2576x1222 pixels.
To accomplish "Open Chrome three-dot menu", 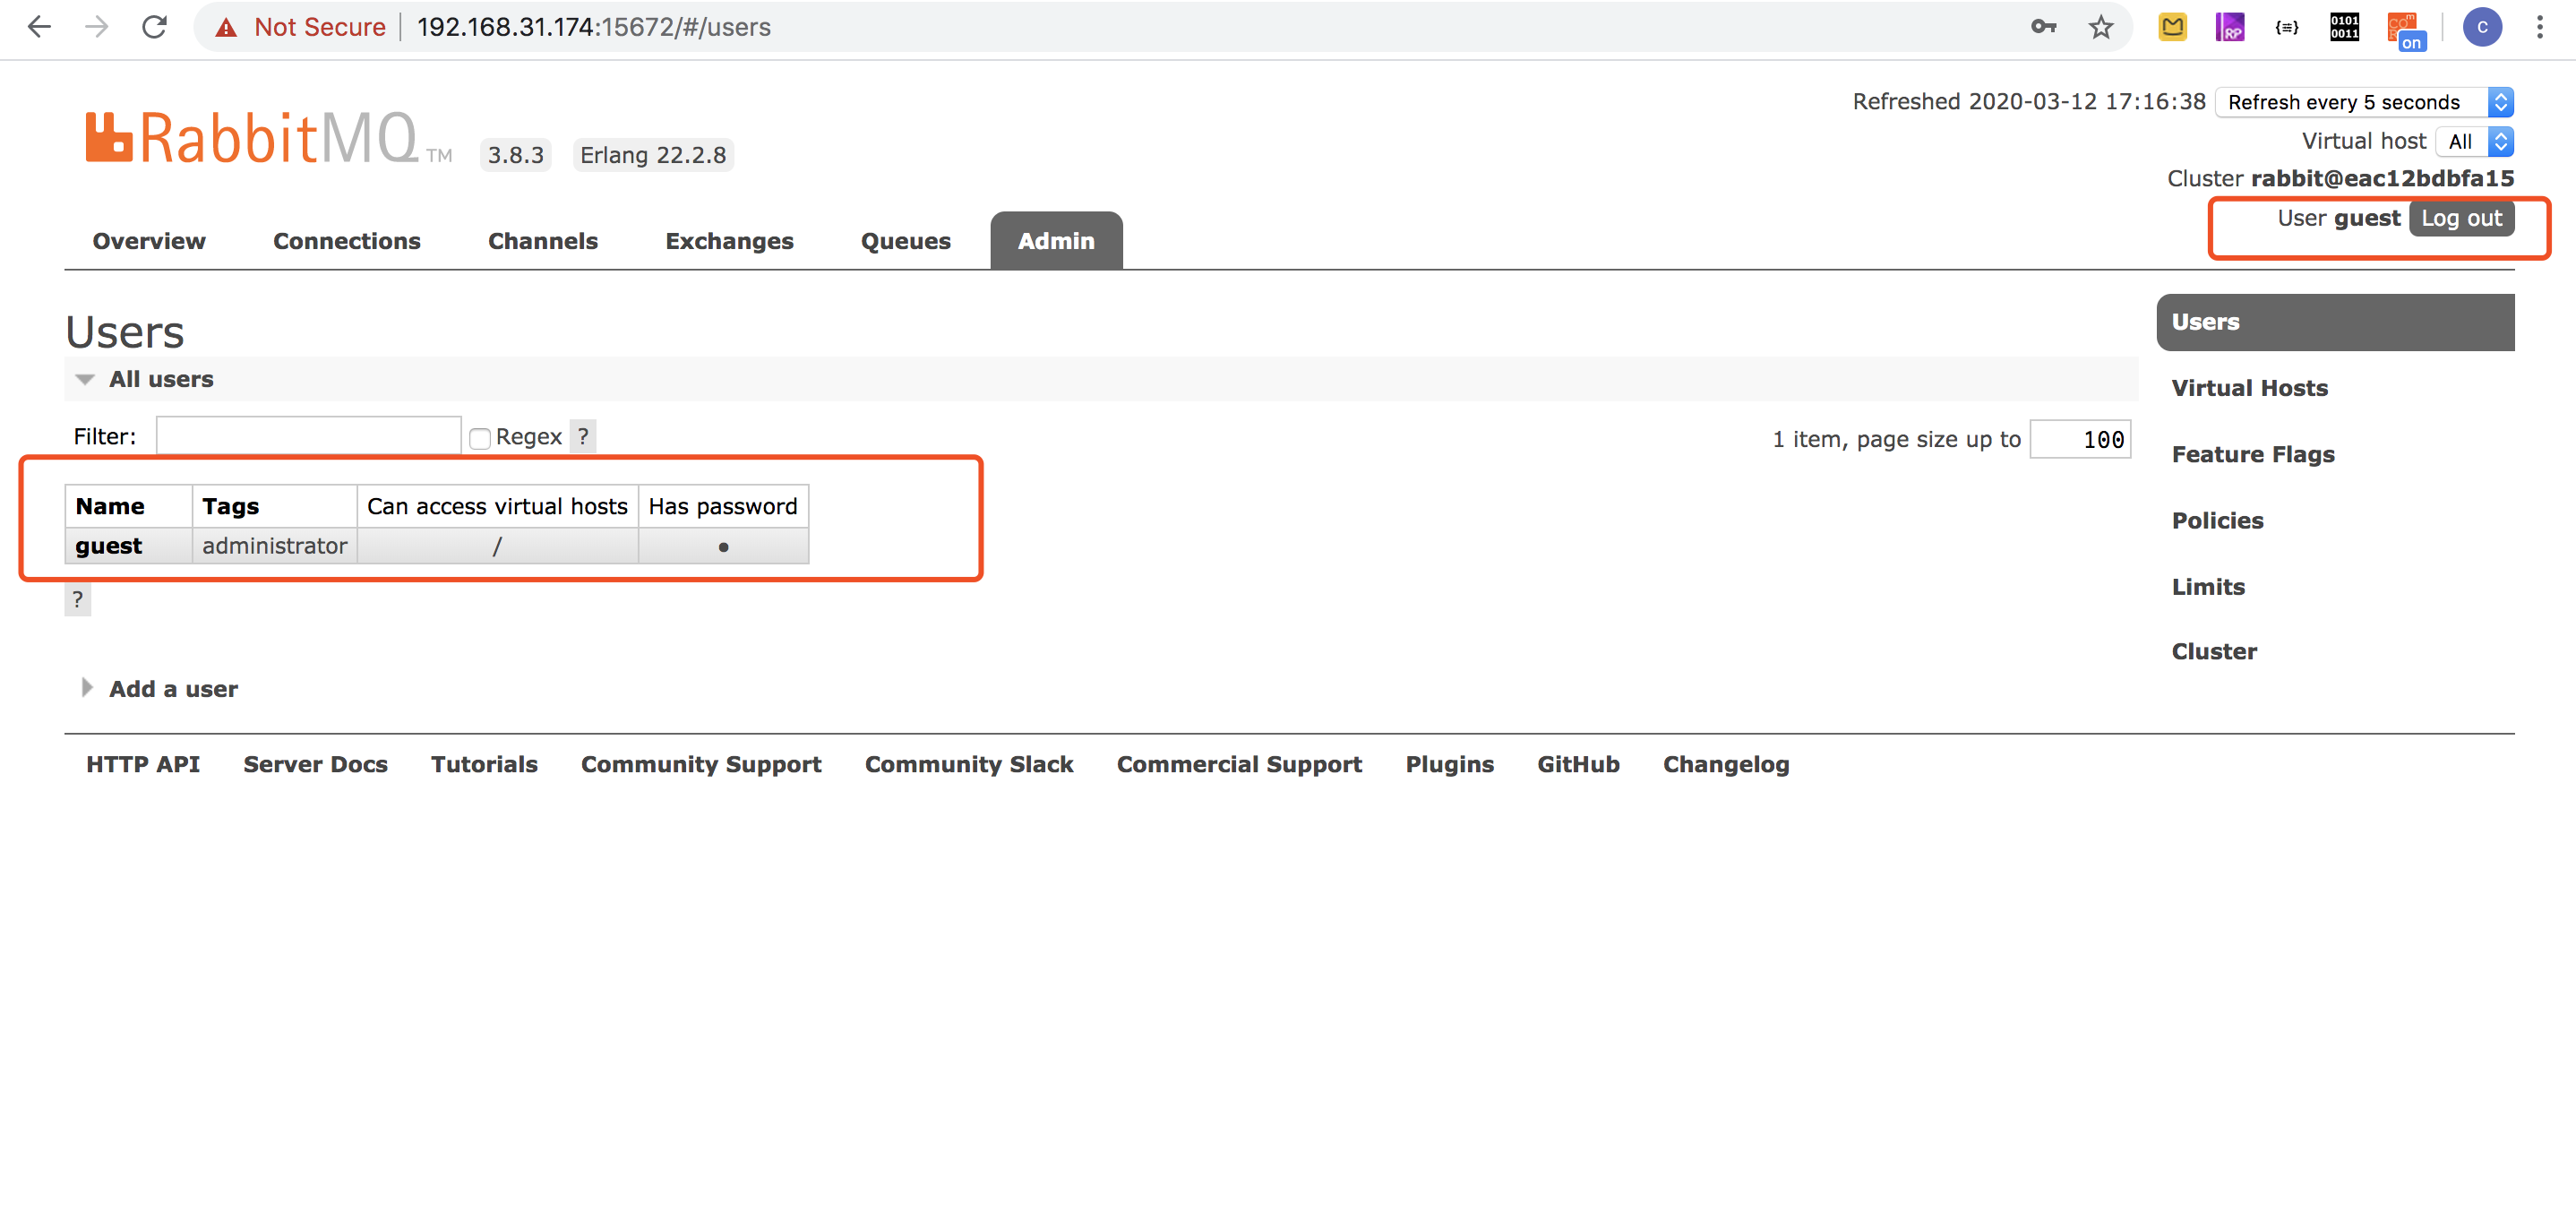I will (x=2539, y=27).
